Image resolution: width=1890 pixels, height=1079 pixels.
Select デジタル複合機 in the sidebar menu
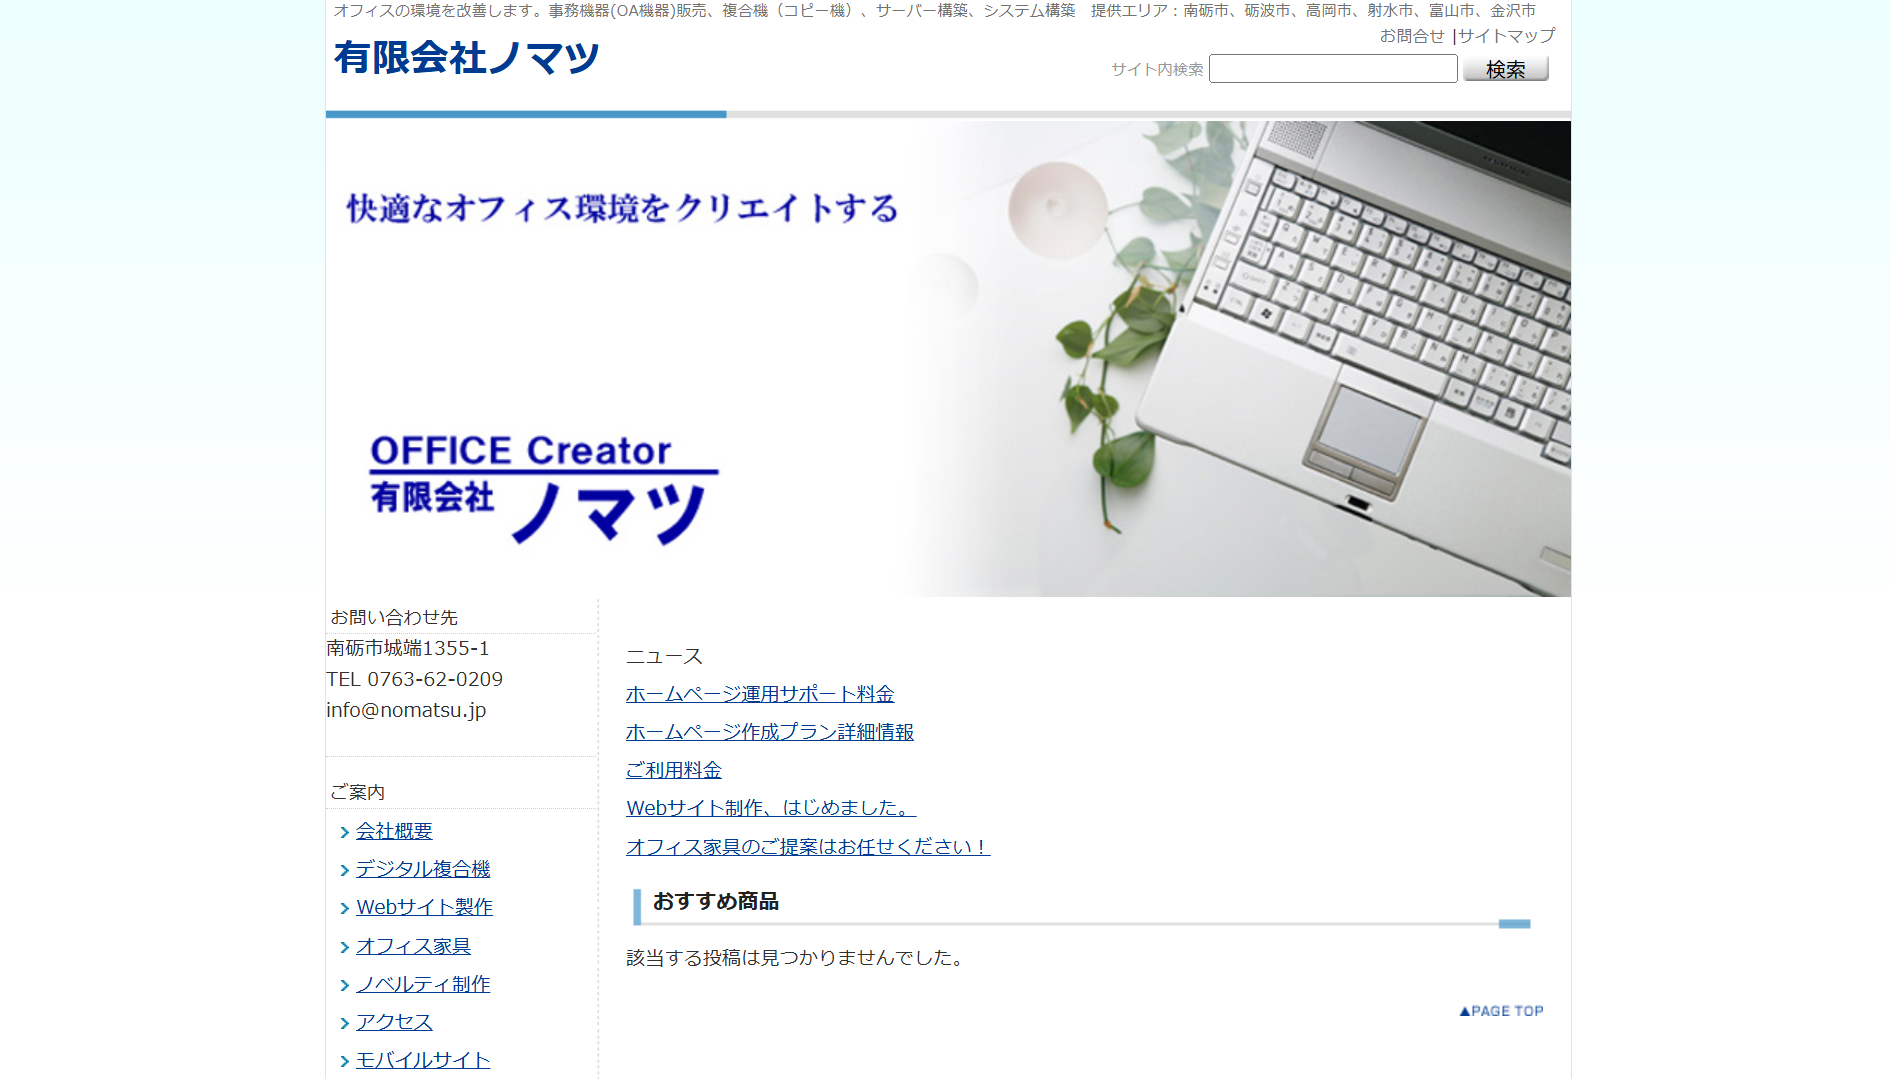click(423, 869)
